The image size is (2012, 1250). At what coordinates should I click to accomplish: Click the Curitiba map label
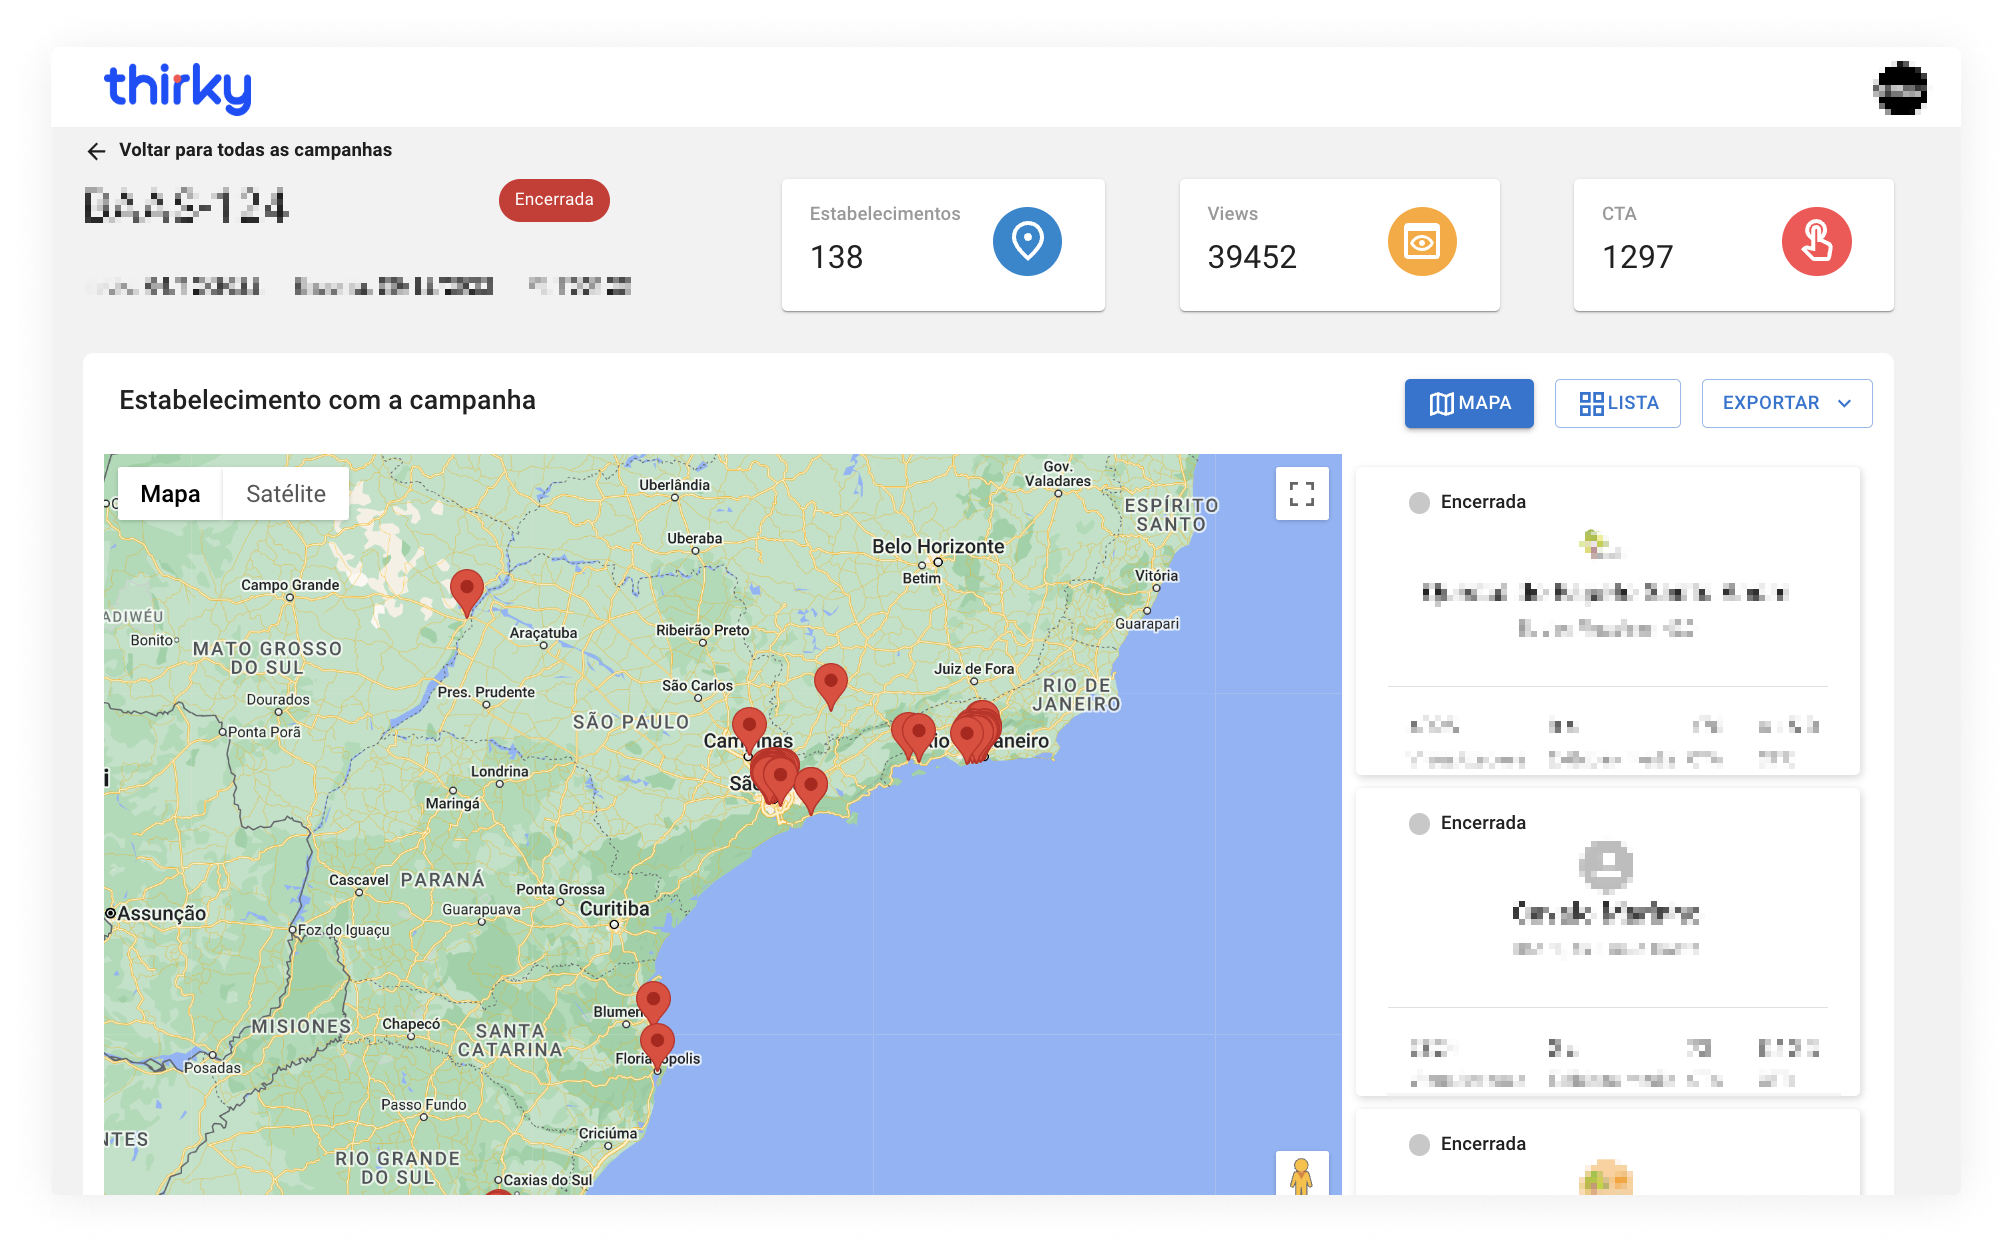pos(614,909)
